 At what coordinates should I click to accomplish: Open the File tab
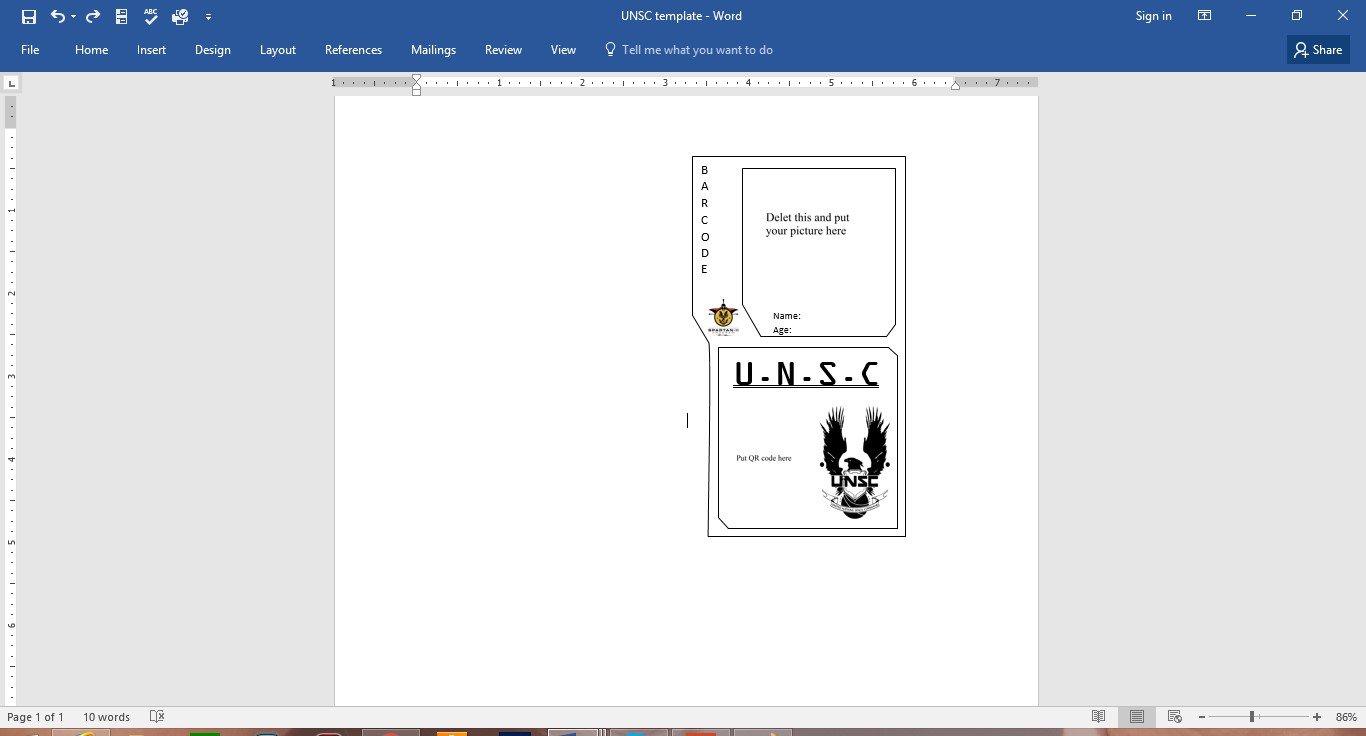pos(30,50)
